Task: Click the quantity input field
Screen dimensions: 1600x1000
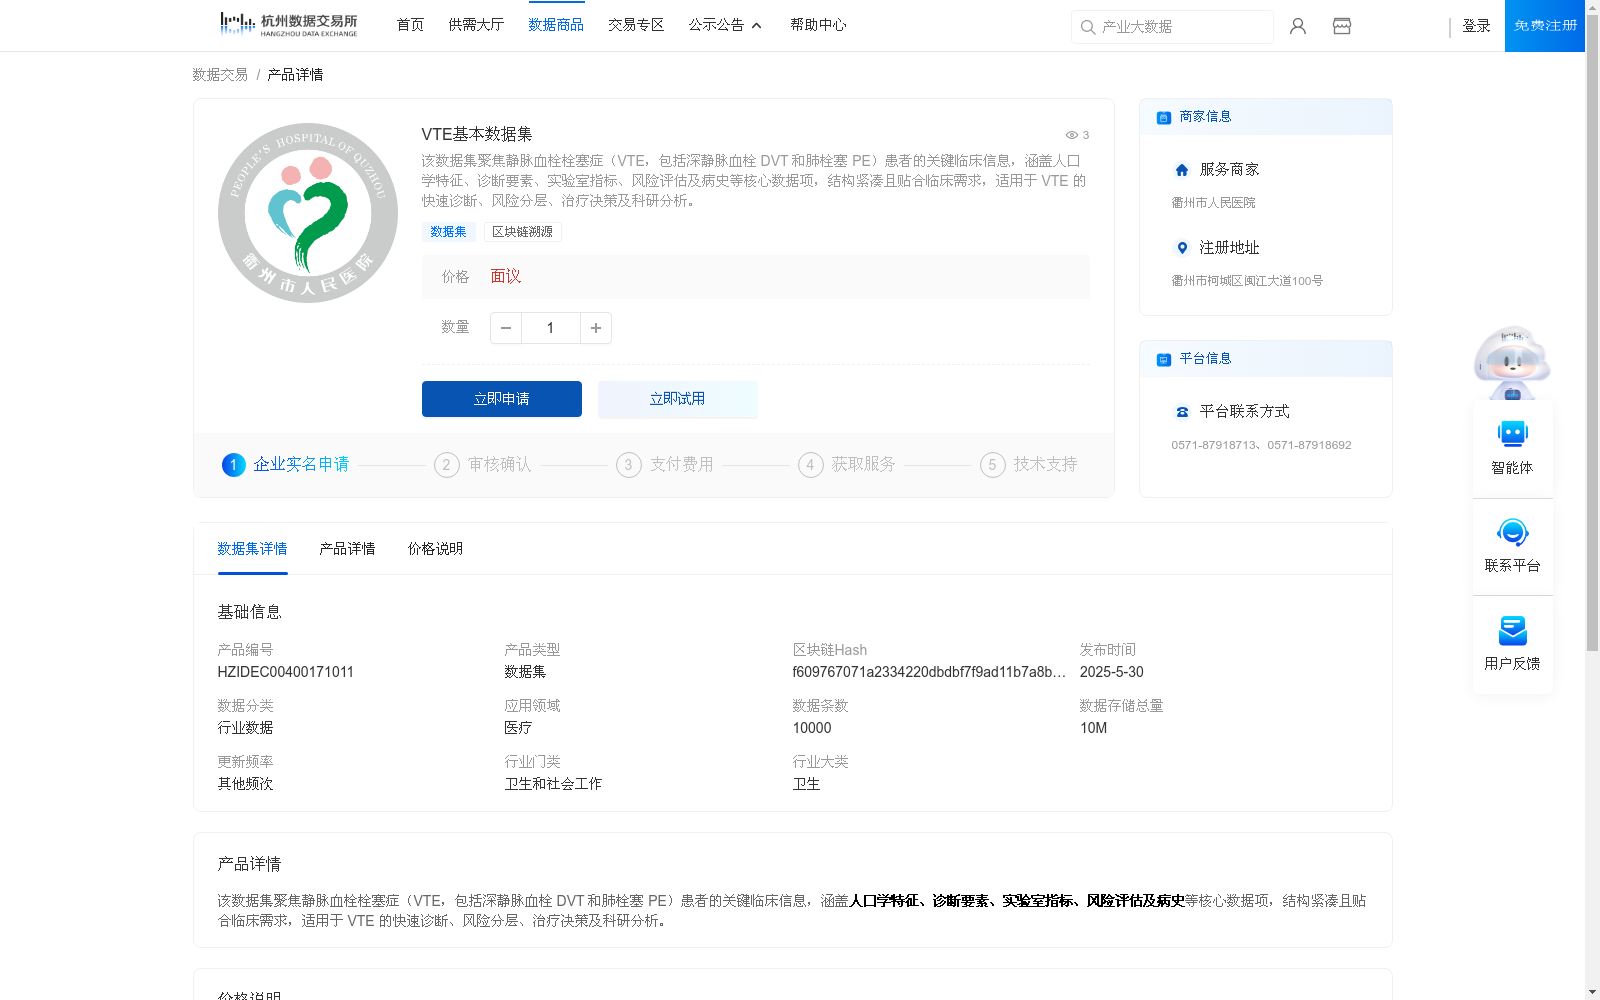Action: click(551, 328)
